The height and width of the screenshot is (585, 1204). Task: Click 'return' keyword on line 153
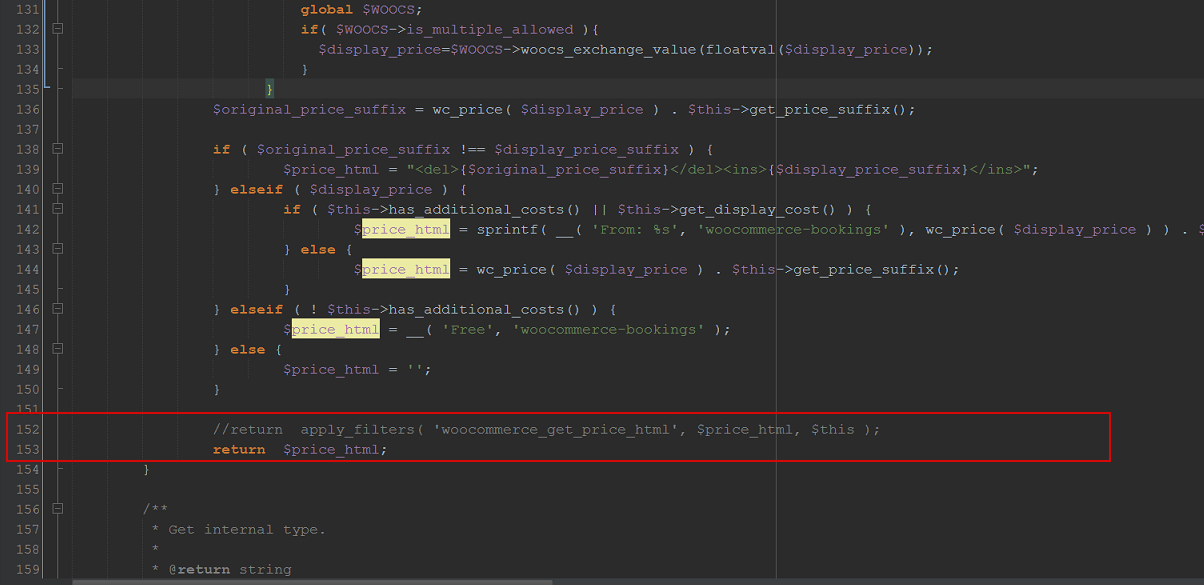(x=239, y=449)
